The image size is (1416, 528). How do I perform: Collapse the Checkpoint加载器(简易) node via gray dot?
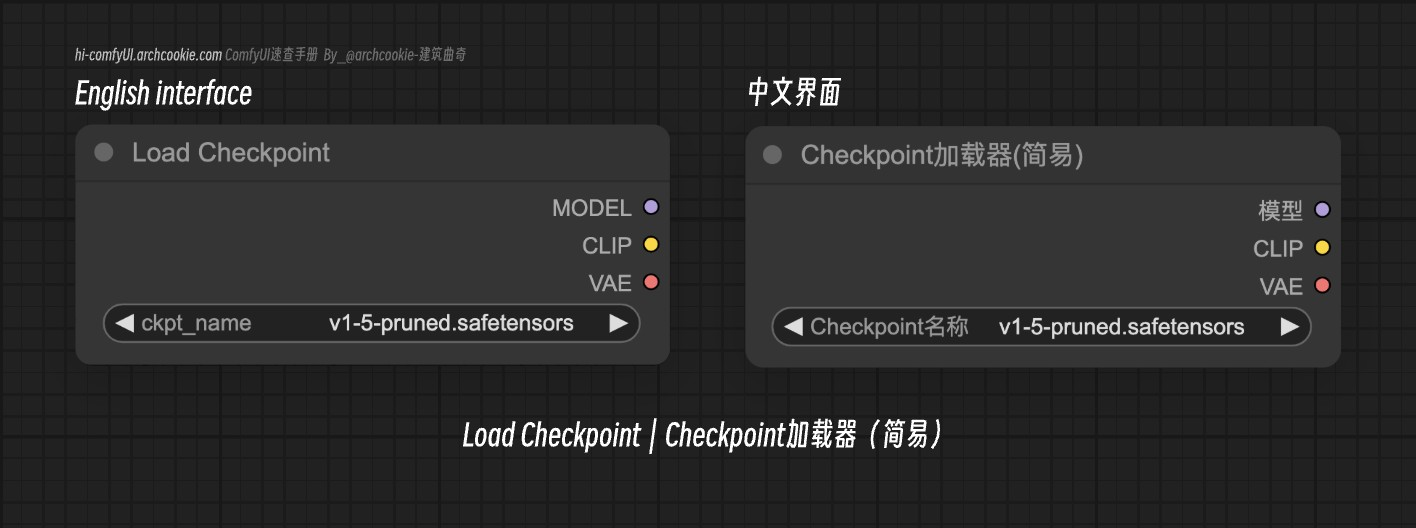[772, 155]
